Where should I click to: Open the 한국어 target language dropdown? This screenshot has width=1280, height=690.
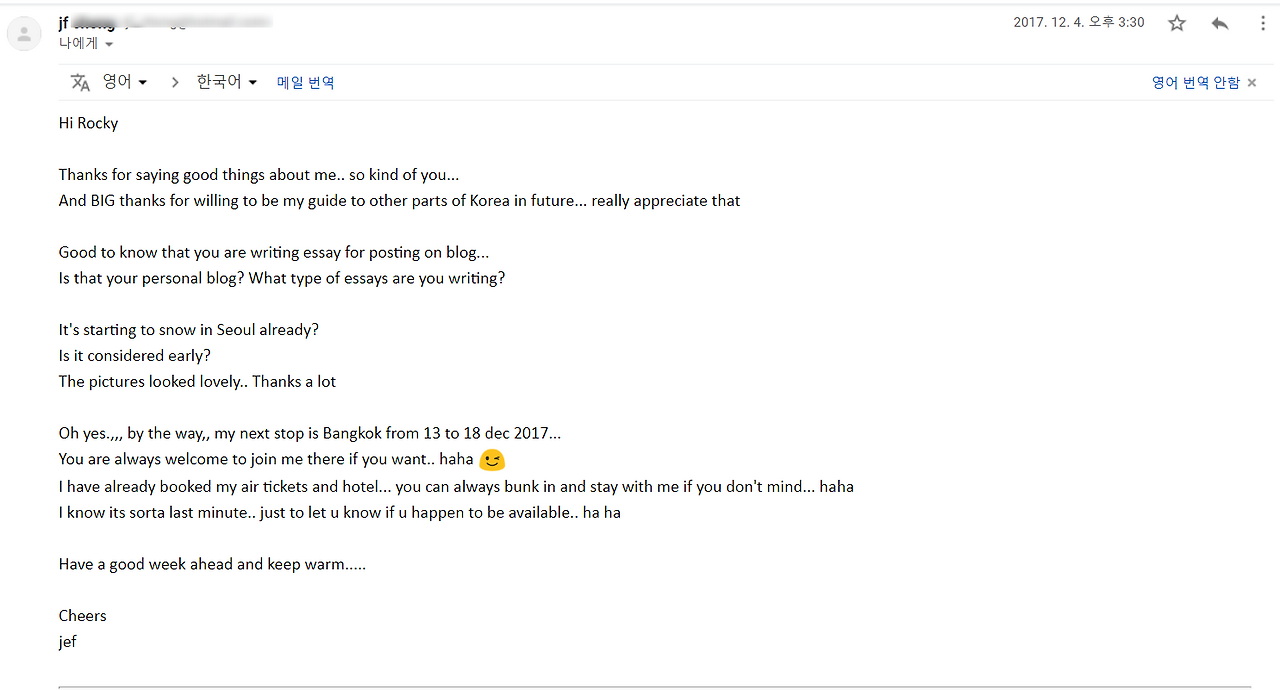tap(226, 82)
